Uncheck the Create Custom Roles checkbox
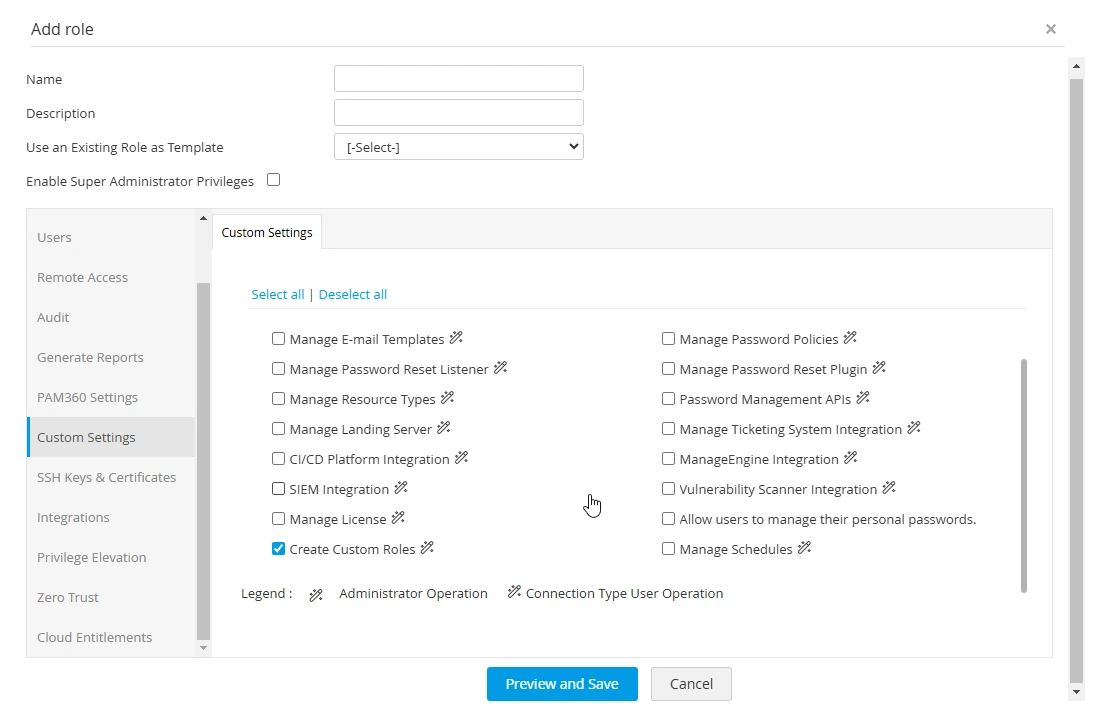 point(279,549)
